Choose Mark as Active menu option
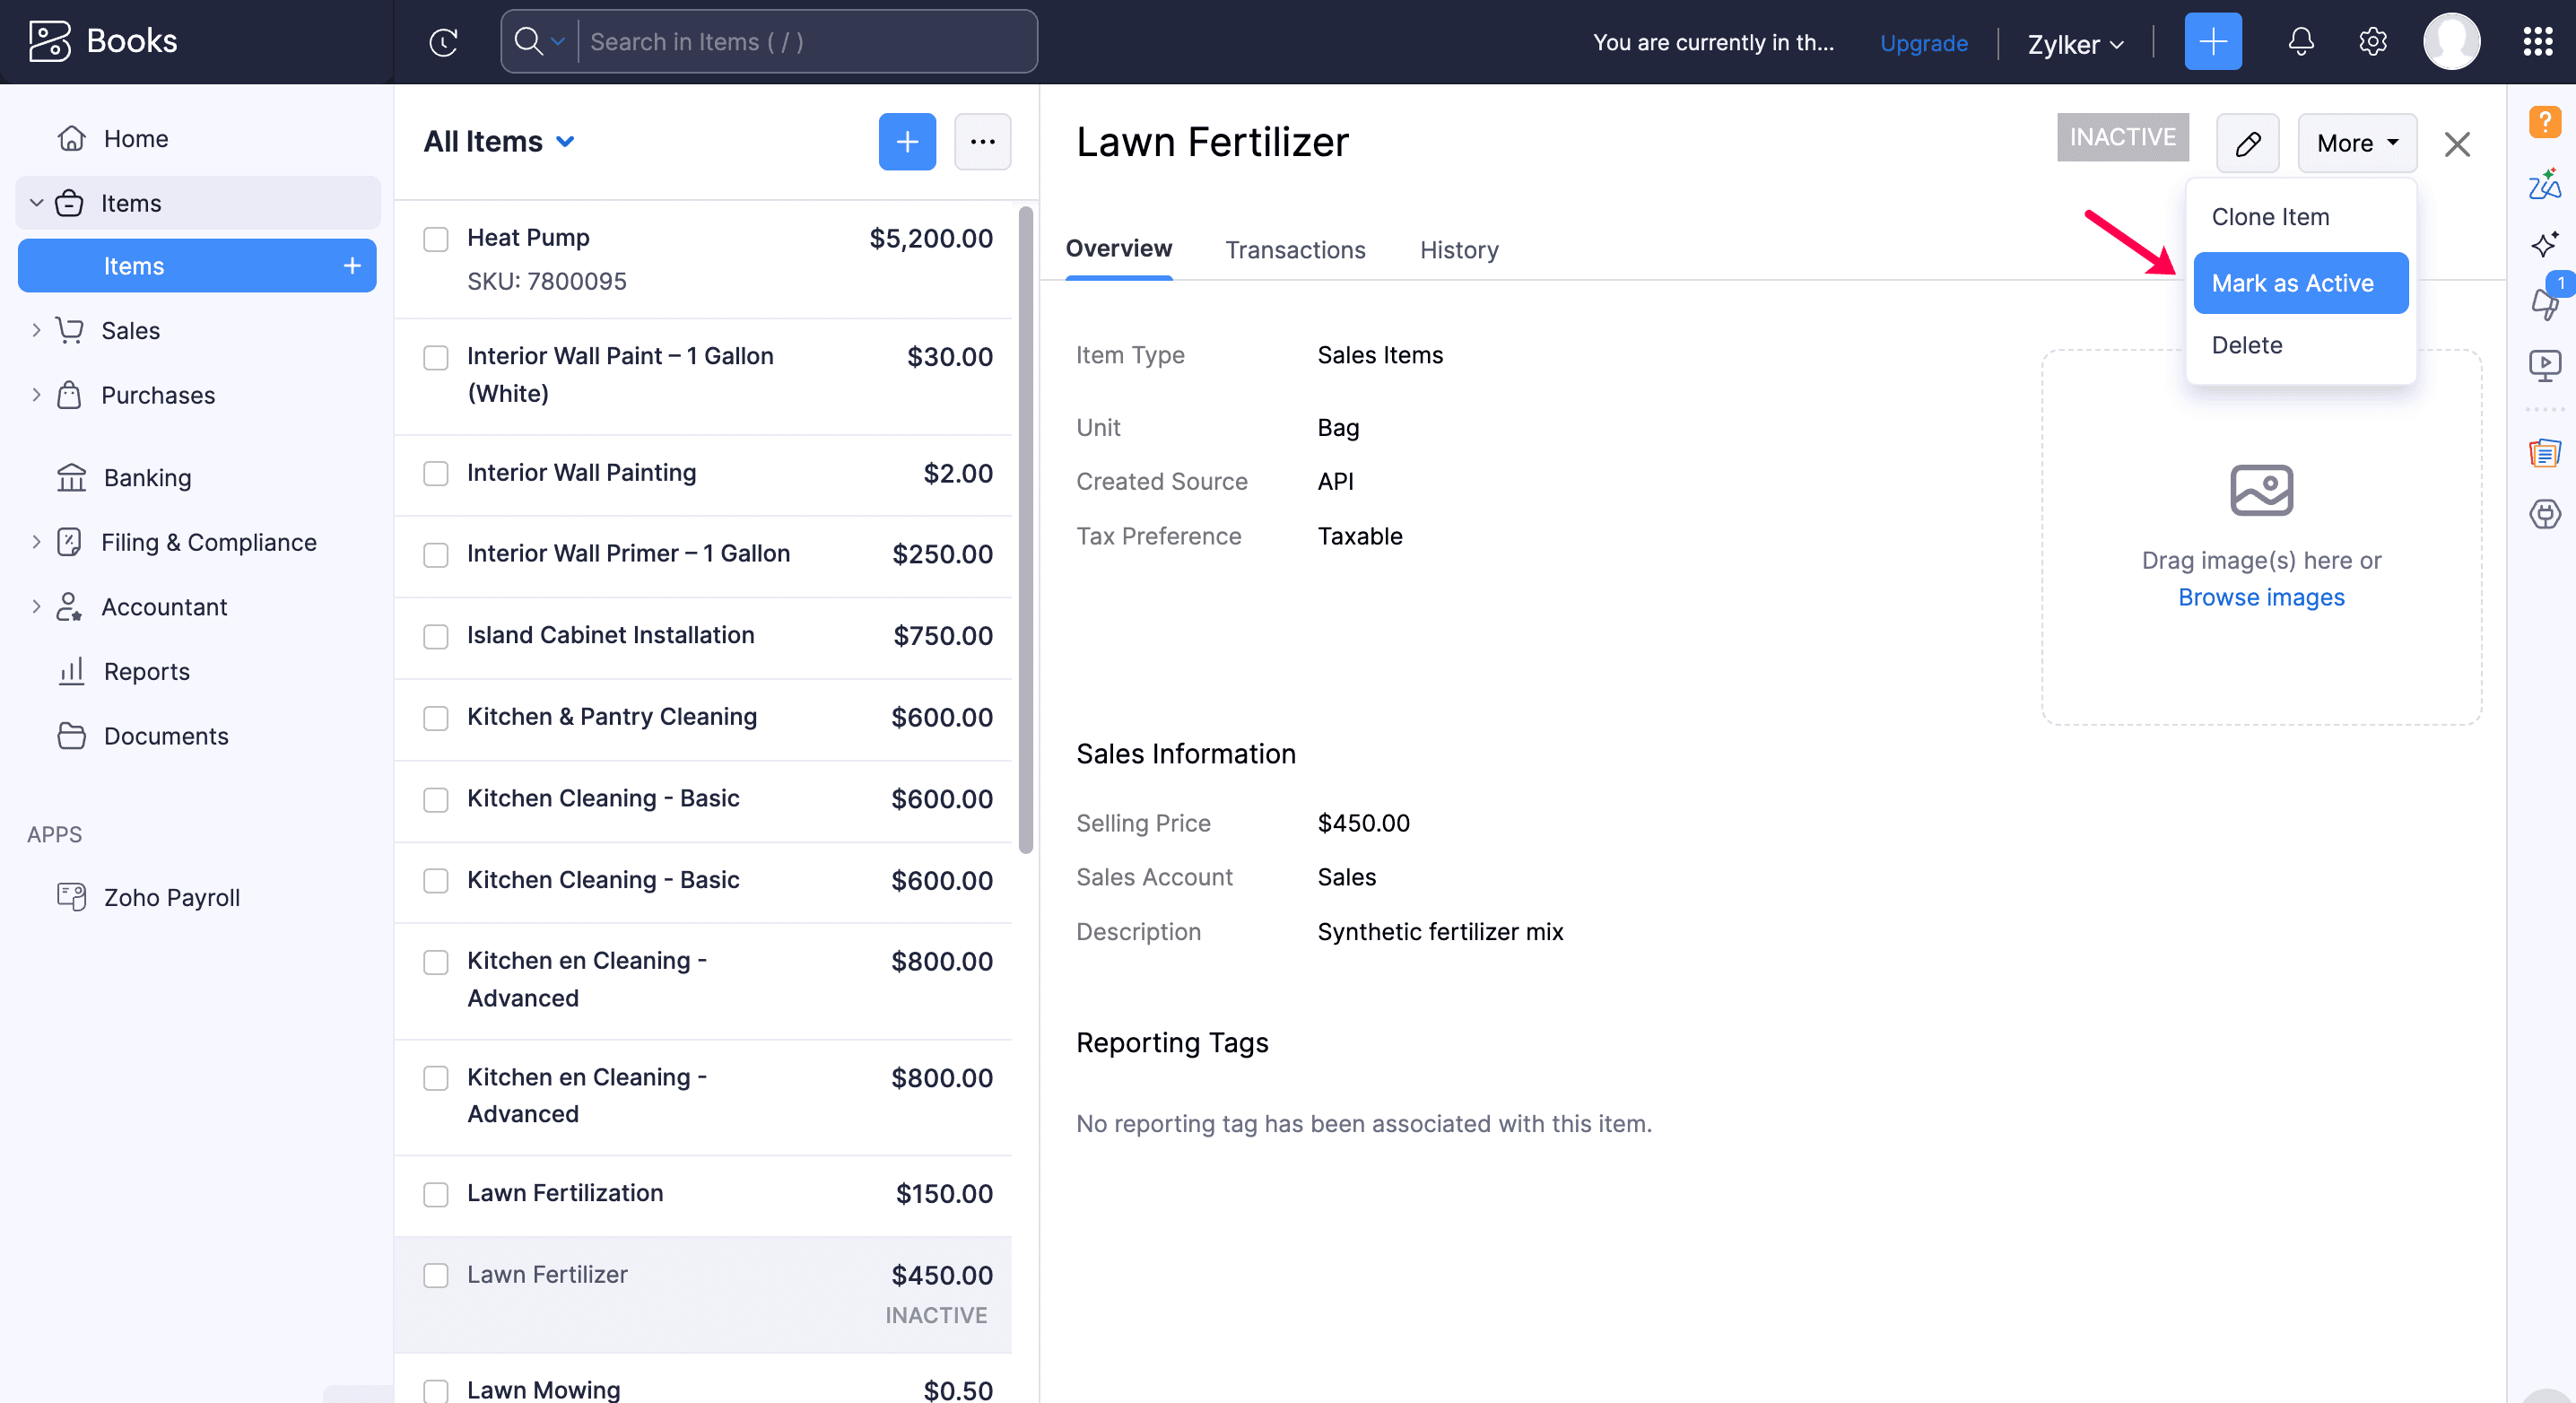The height and width of the screenshot is (1403, 2576). (x=2299, y=283)
